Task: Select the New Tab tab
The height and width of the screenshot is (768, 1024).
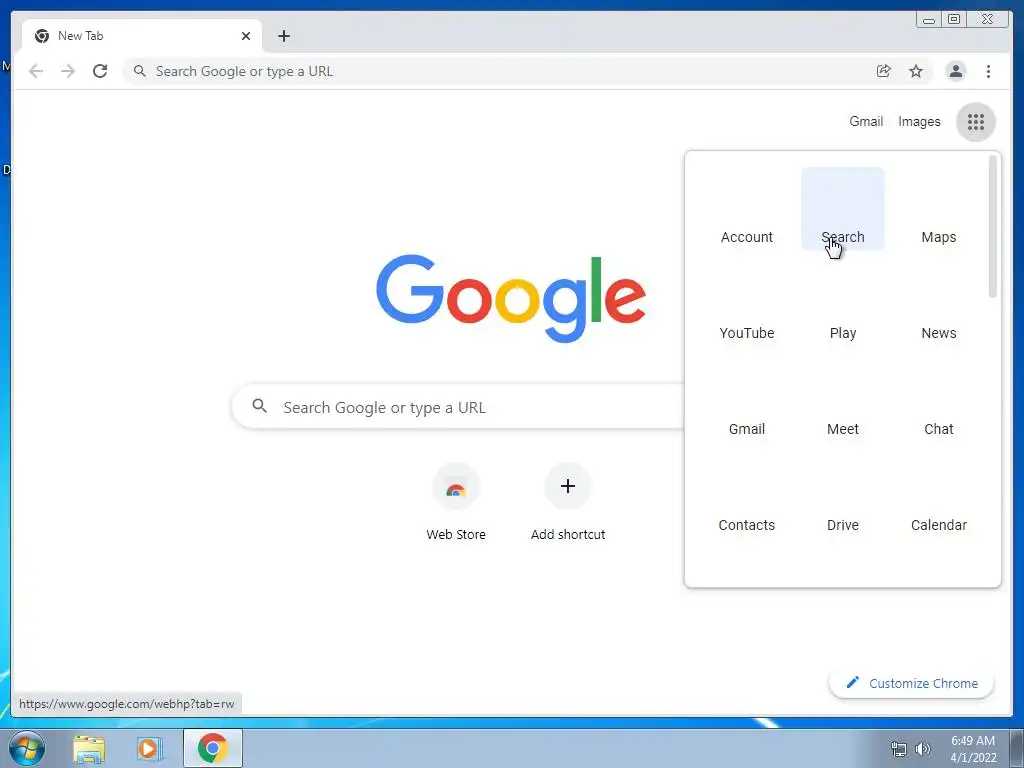Action: coord(142,36)
